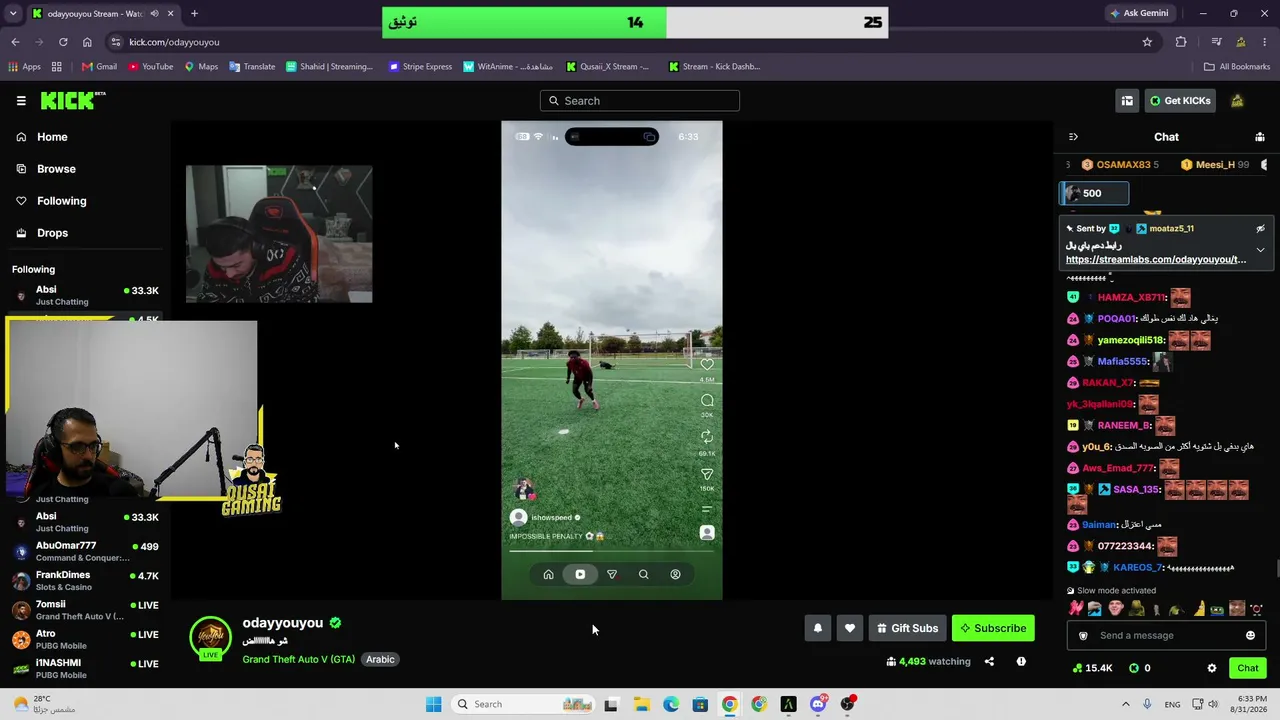This screenshot has width=1280, height=720.
Task: Open Following in Kick sidebar
Action: tap(61, 201)
